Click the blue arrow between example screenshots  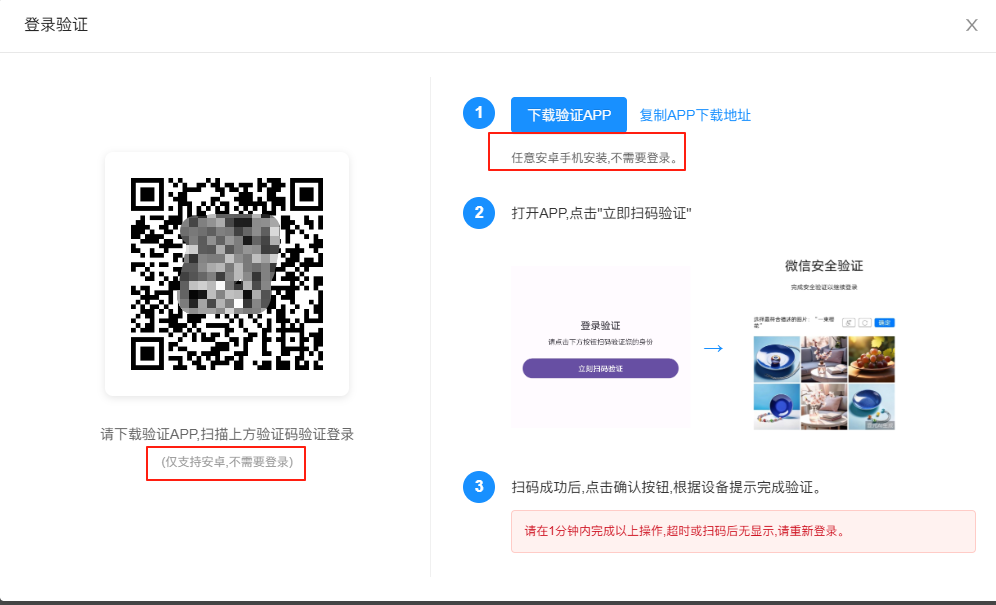[x=713, y=348]
